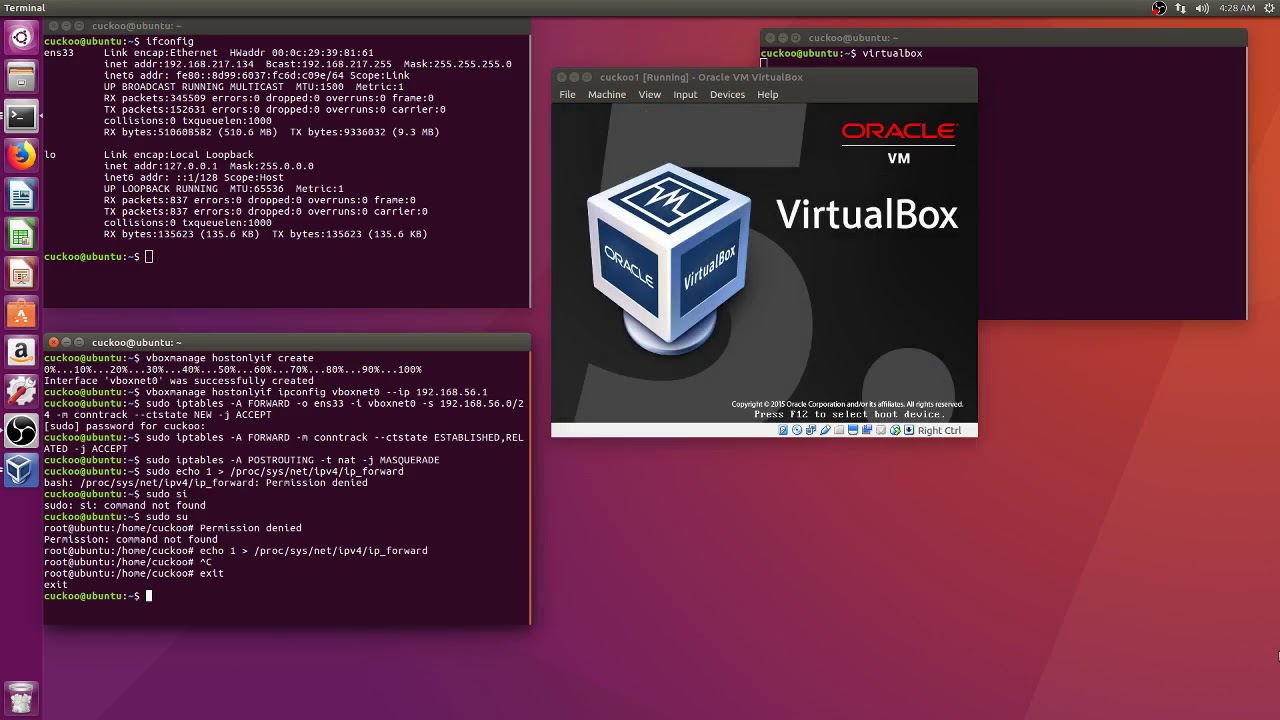This screenshot has width=1280, height=720.
Task: Select the VirtualBox icon in the dock
Action: 21,470
